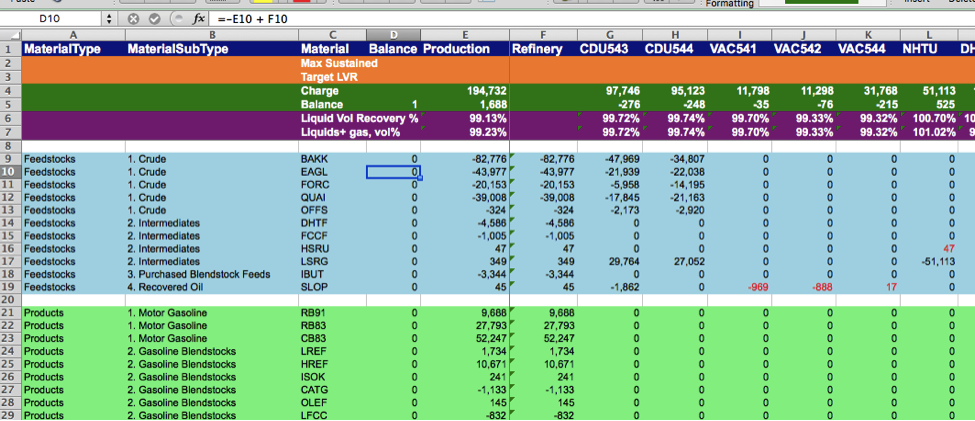Click the select-all corner of the grid
The height and width of the screenshot is (421, 975).
9,35
